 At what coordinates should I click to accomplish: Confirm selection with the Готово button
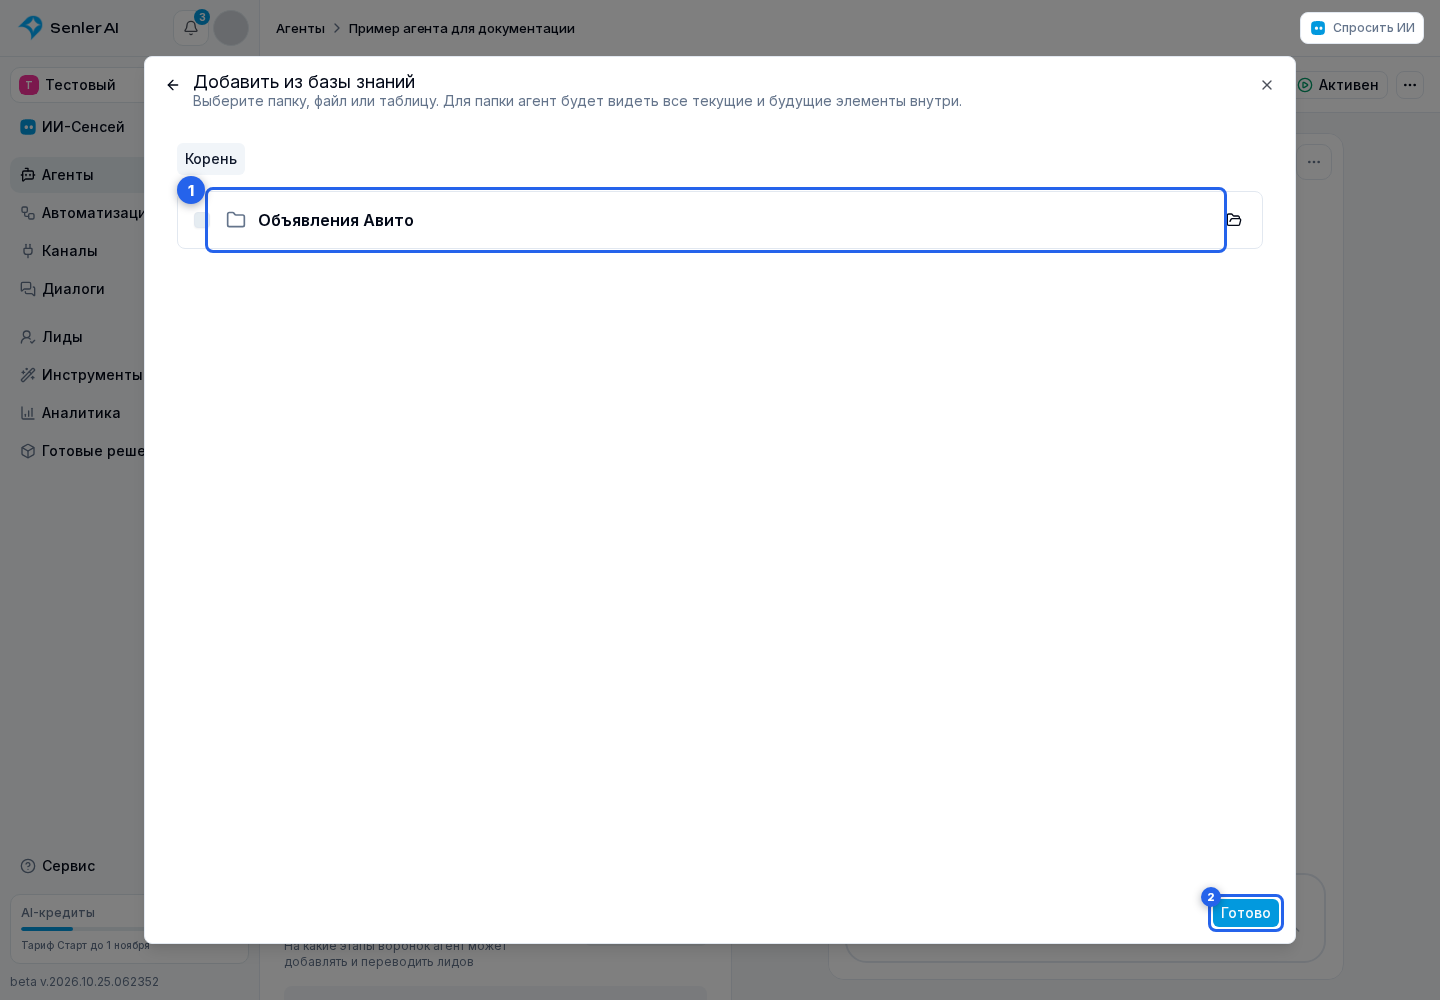click(x=1246, y=913)
